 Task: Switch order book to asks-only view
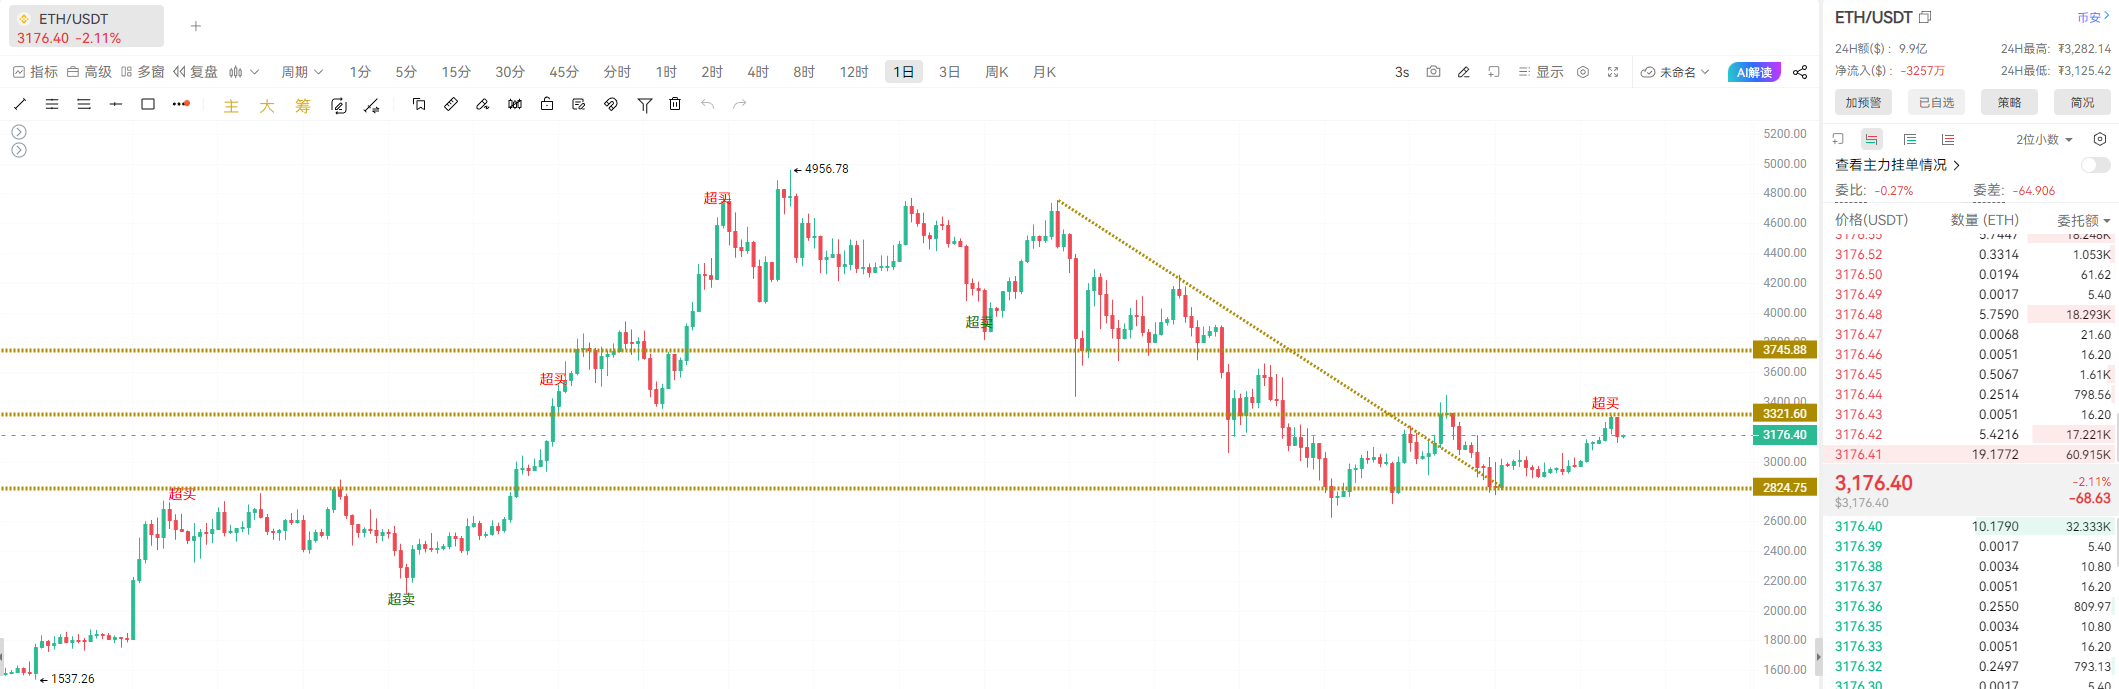click(1948, 139)
